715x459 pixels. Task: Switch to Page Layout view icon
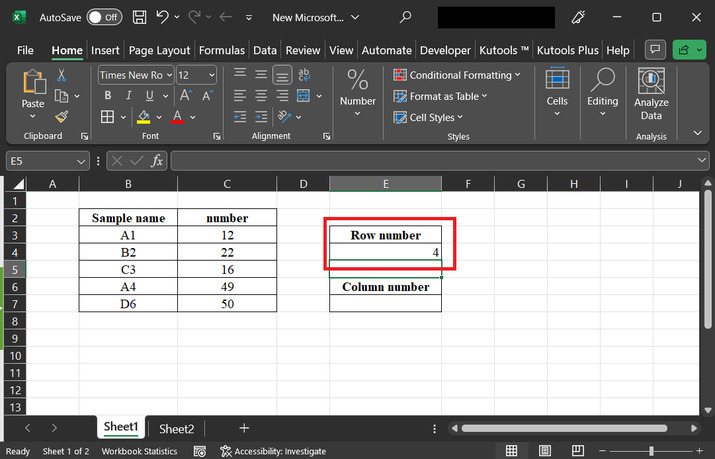coord(544,450)
